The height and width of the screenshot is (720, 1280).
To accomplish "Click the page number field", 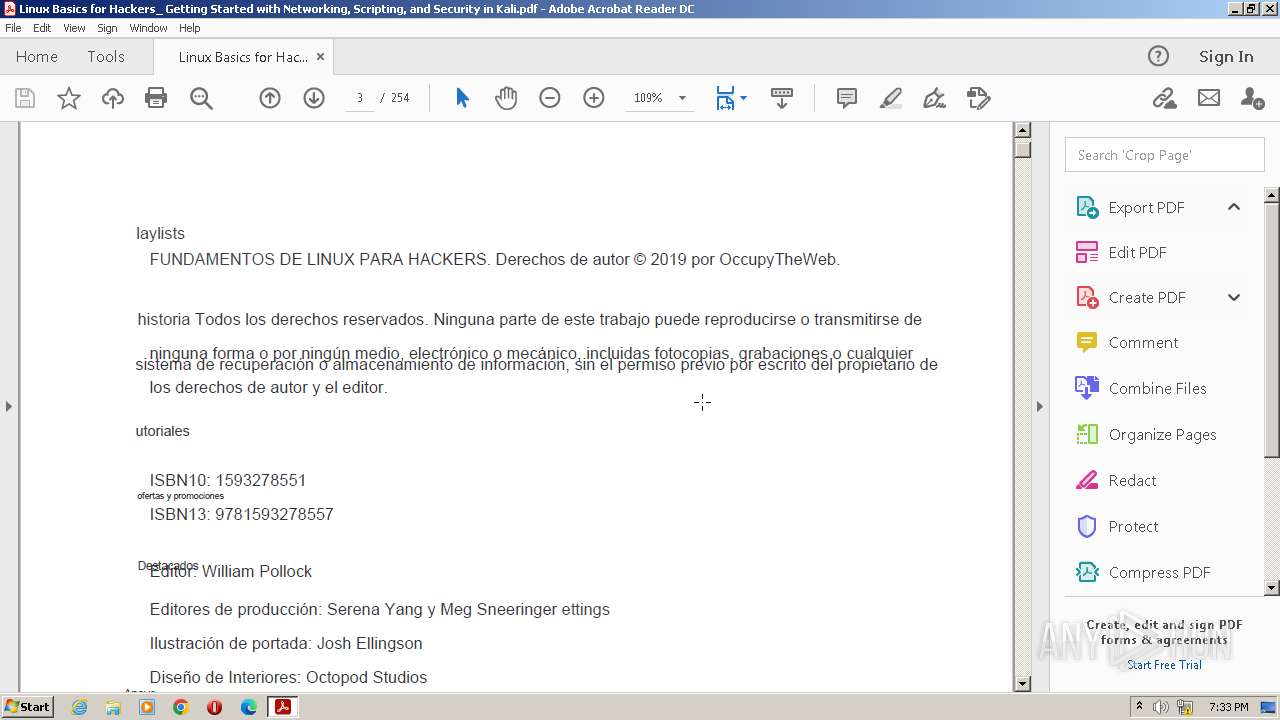I will 360,98.
